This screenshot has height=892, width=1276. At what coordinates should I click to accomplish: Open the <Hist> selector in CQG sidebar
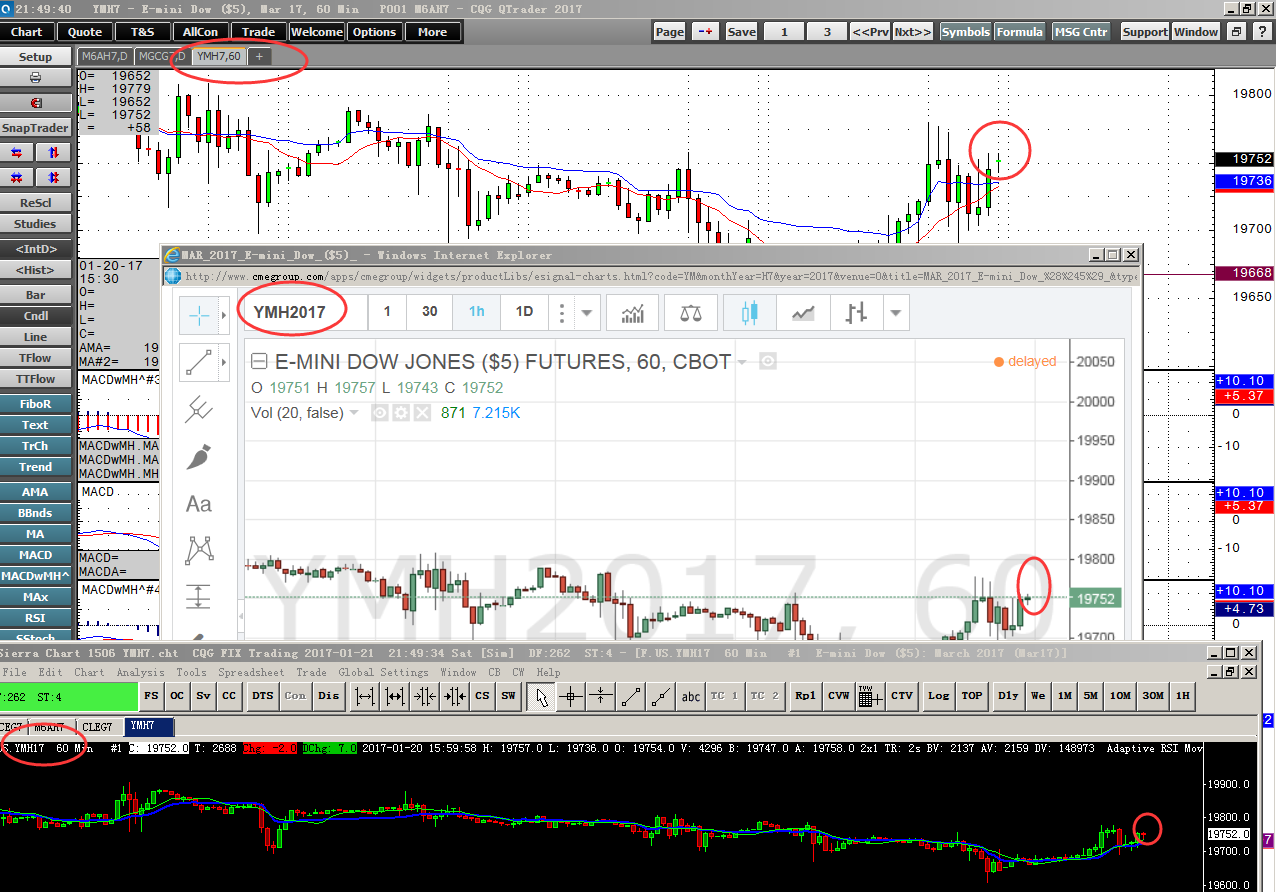(36, 270)
